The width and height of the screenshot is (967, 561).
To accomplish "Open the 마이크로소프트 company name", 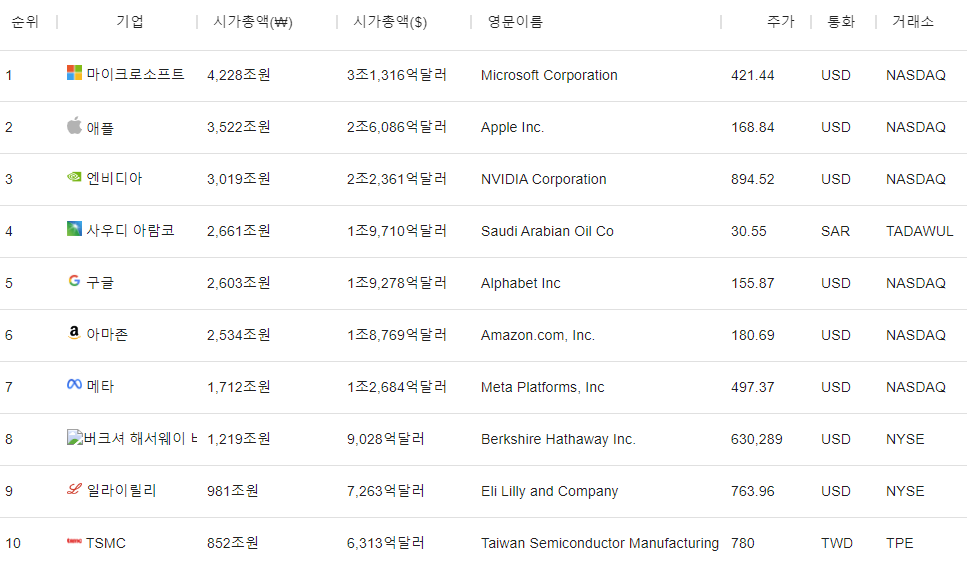I will click(135, 74).
